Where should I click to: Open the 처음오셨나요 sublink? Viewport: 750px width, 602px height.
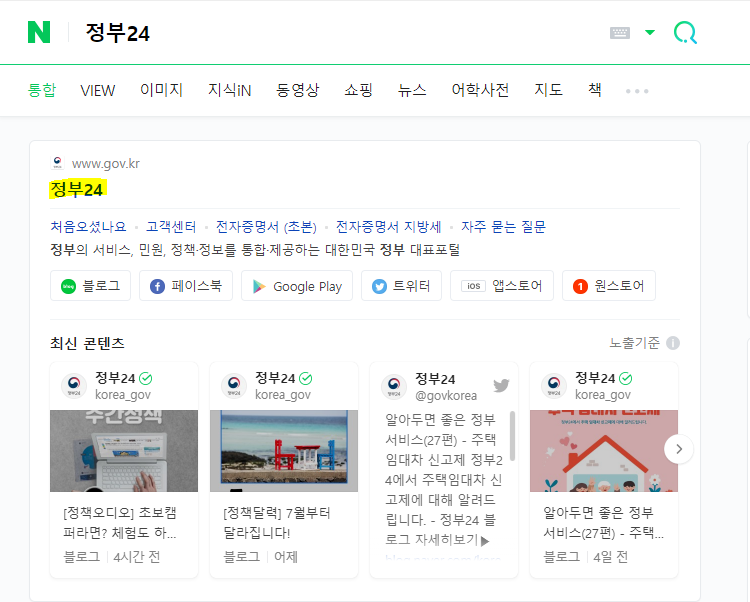click(88, 227)
